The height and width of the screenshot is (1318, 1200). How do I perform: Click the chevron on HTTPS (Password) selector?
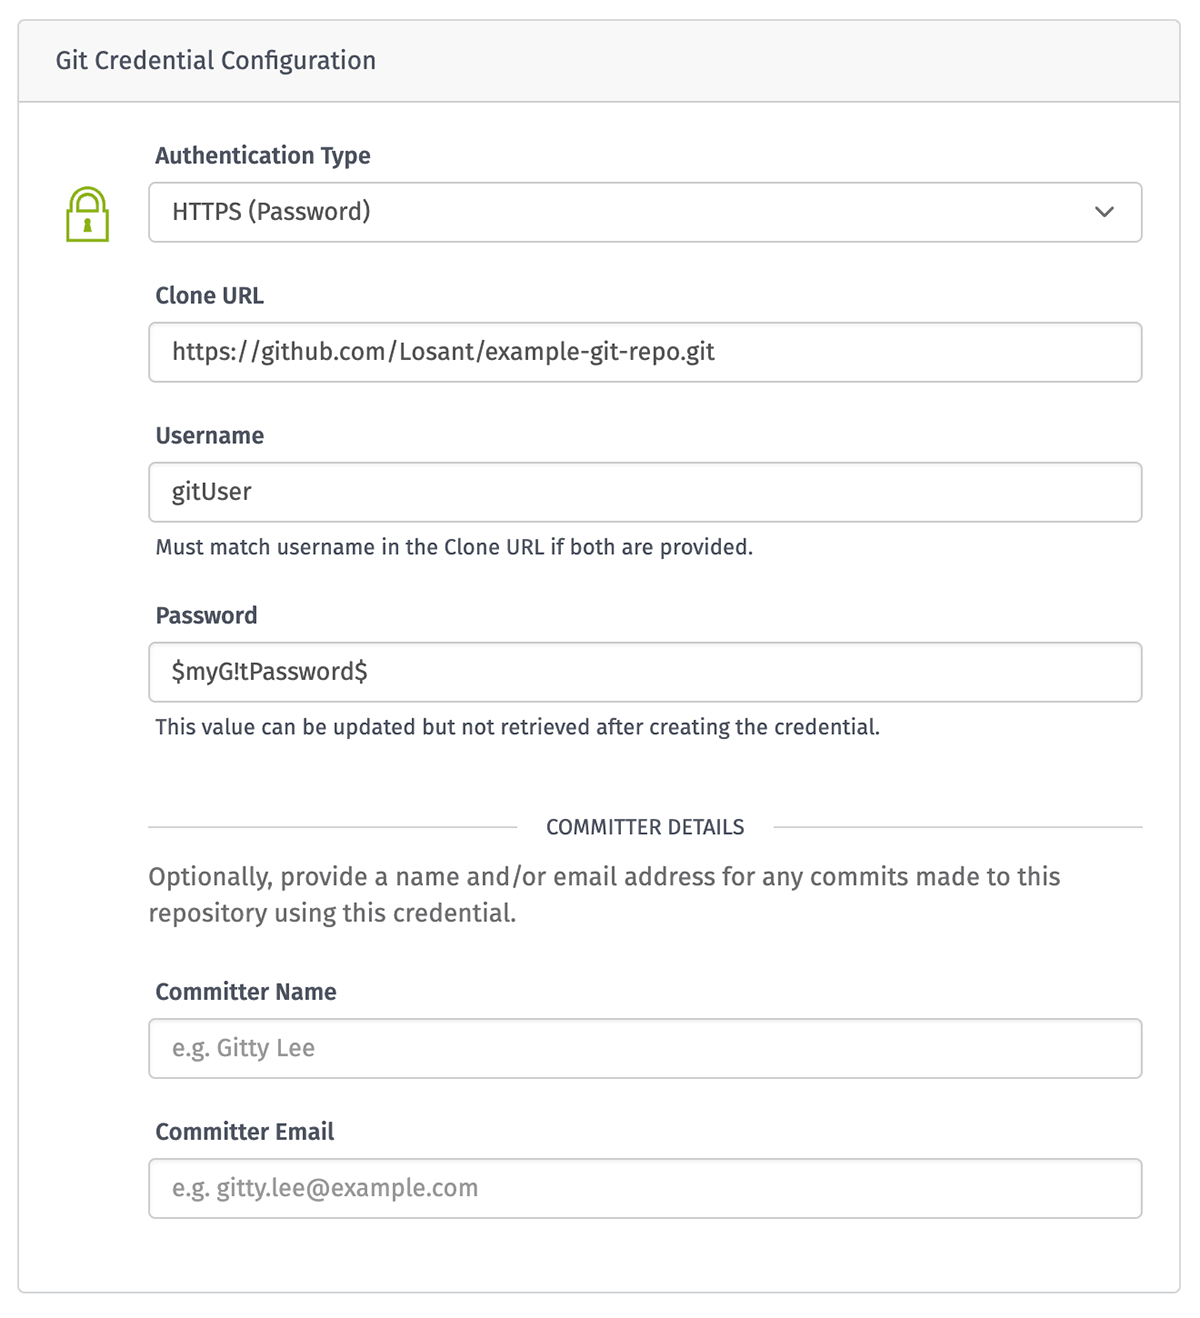pyautogui.click(x=1104, y=212)
